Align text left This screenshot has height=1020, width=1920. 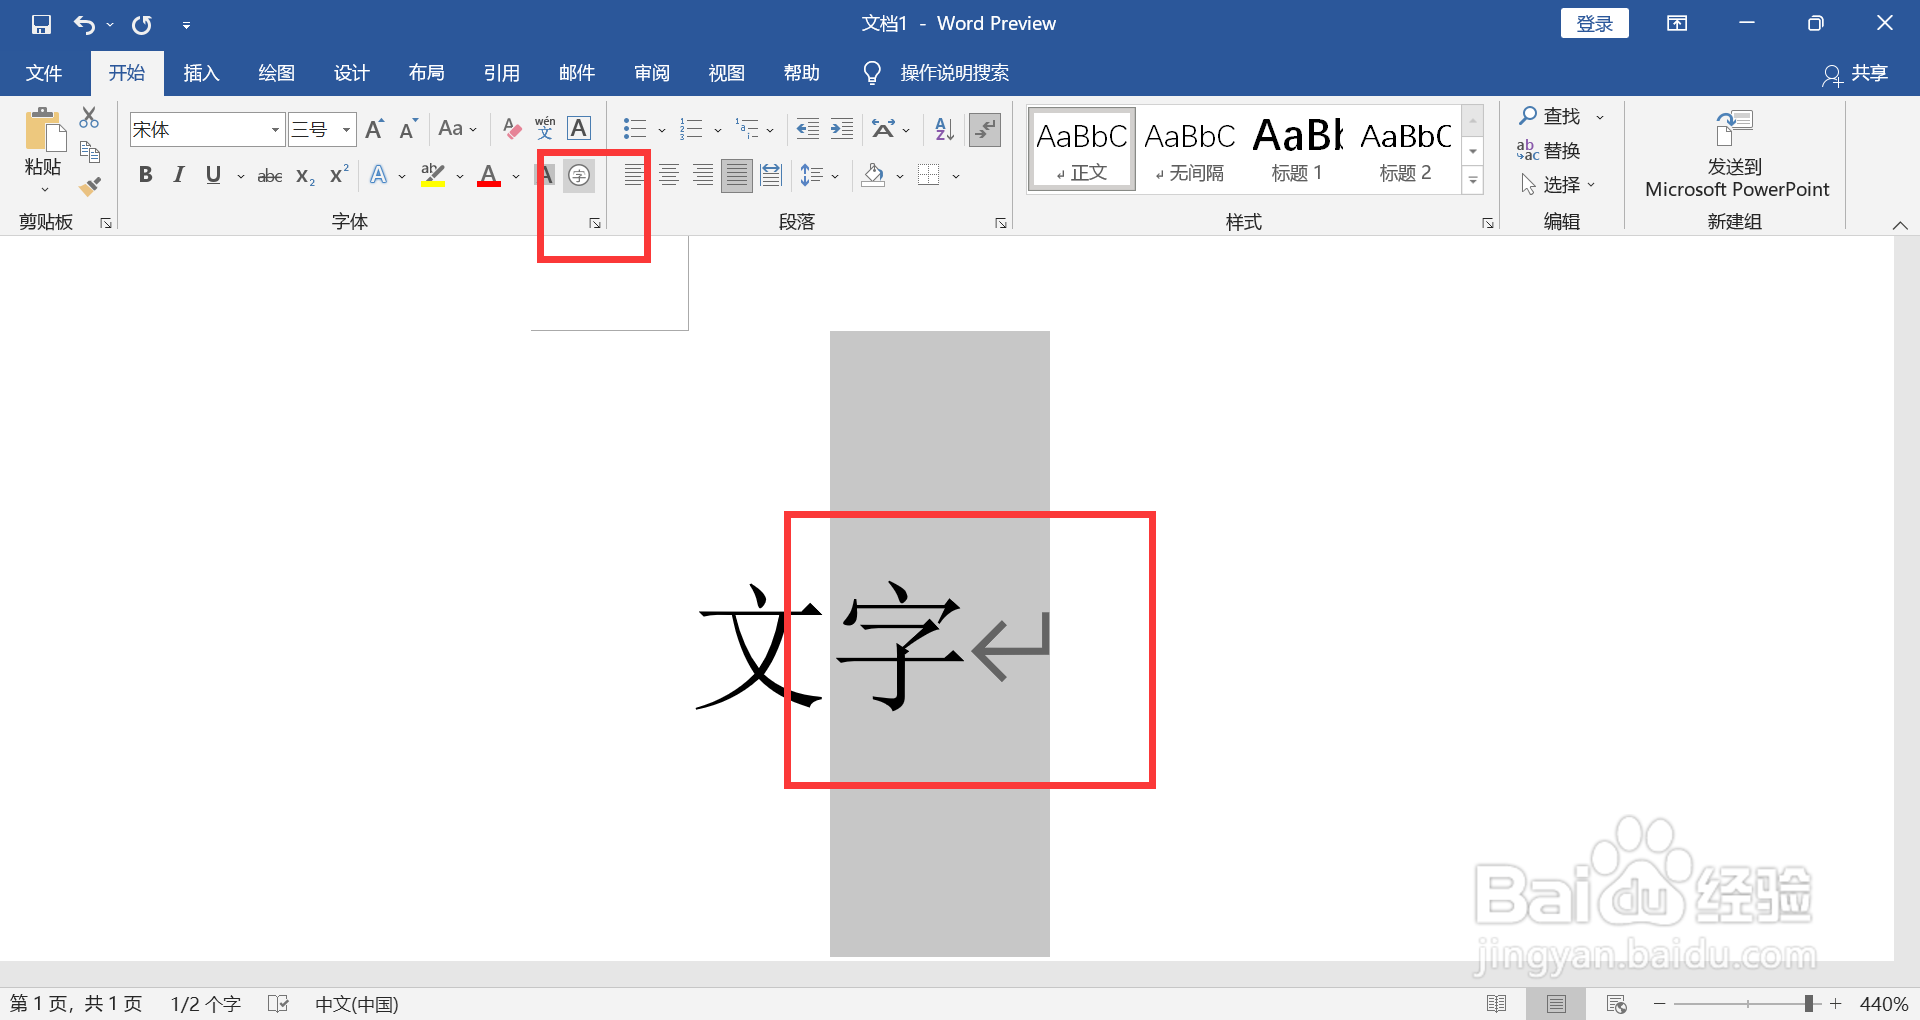[x=634, y=176]
